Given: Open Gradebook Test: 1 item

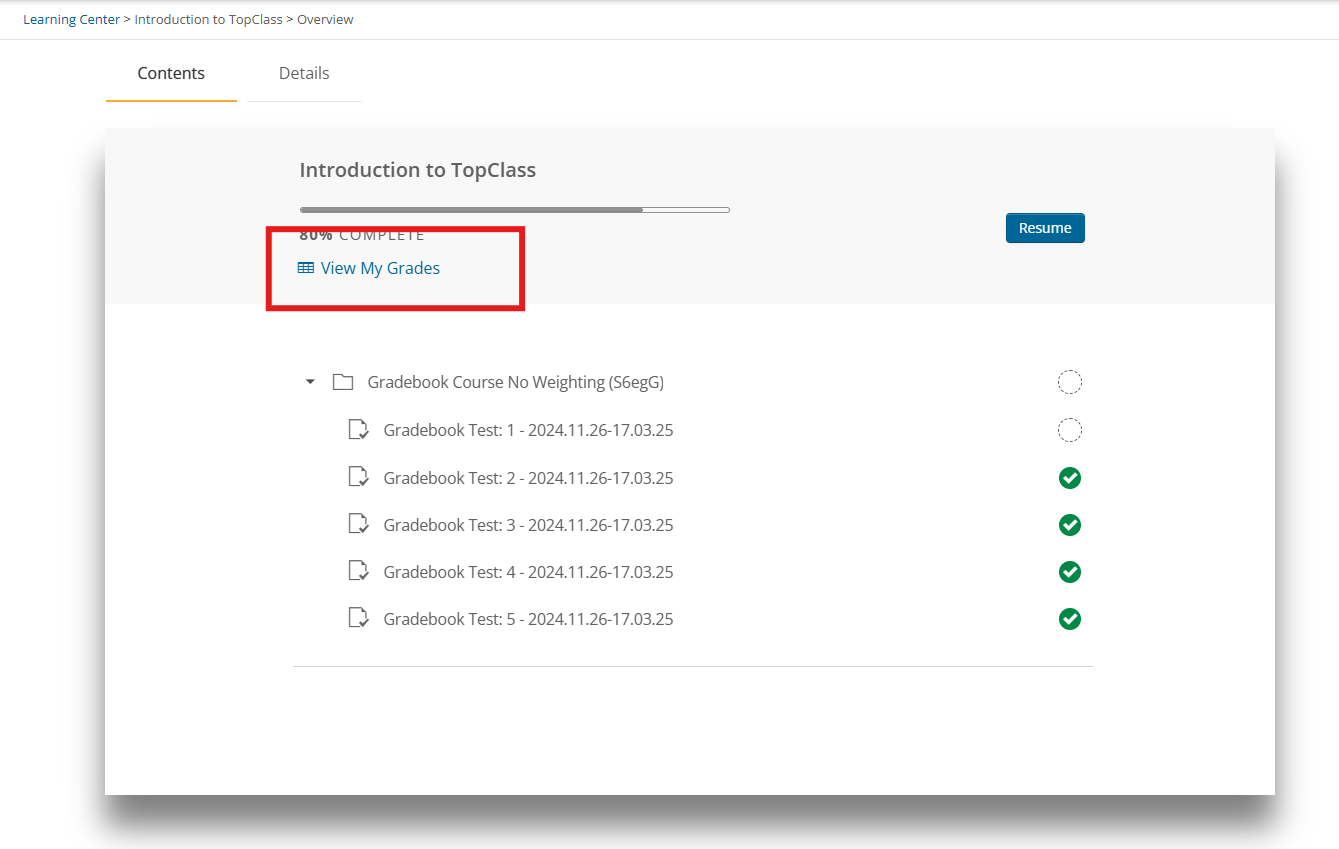Looking at the screenshot, I should (x=528, y=430).
